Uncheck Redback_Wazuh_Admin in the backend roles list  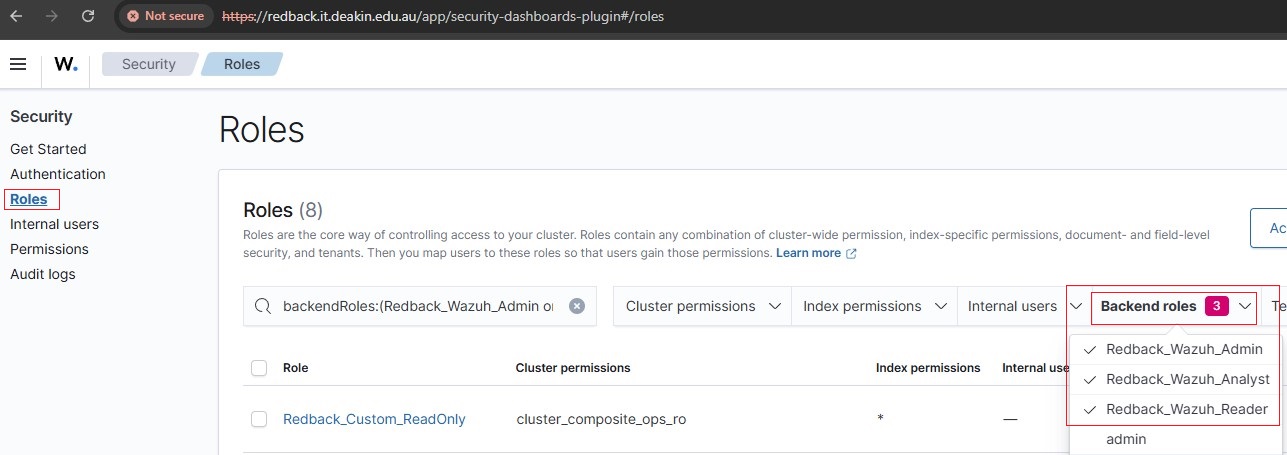click(x=1174, y=349)
